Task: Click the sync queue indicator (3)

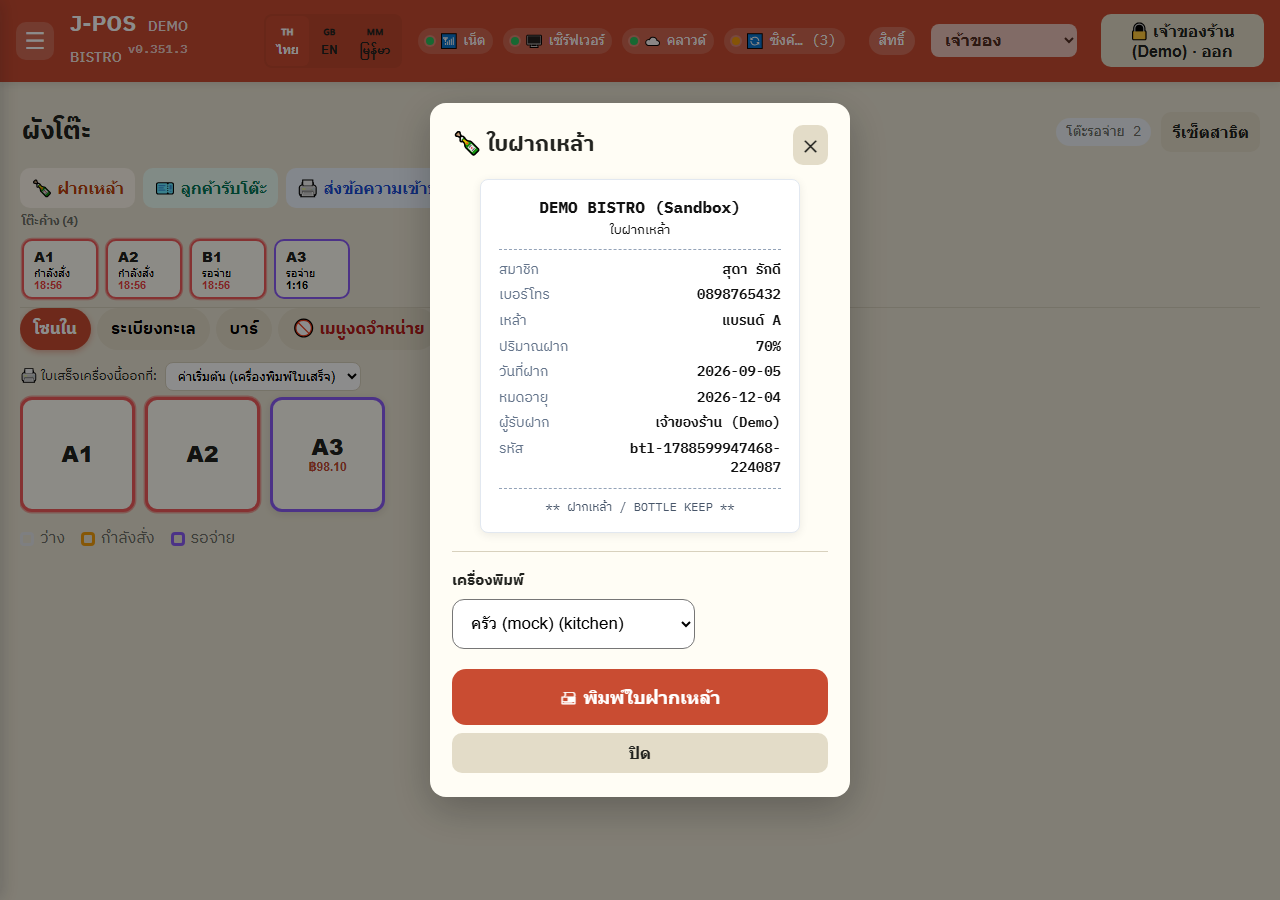Action: [x=784, y=41]
